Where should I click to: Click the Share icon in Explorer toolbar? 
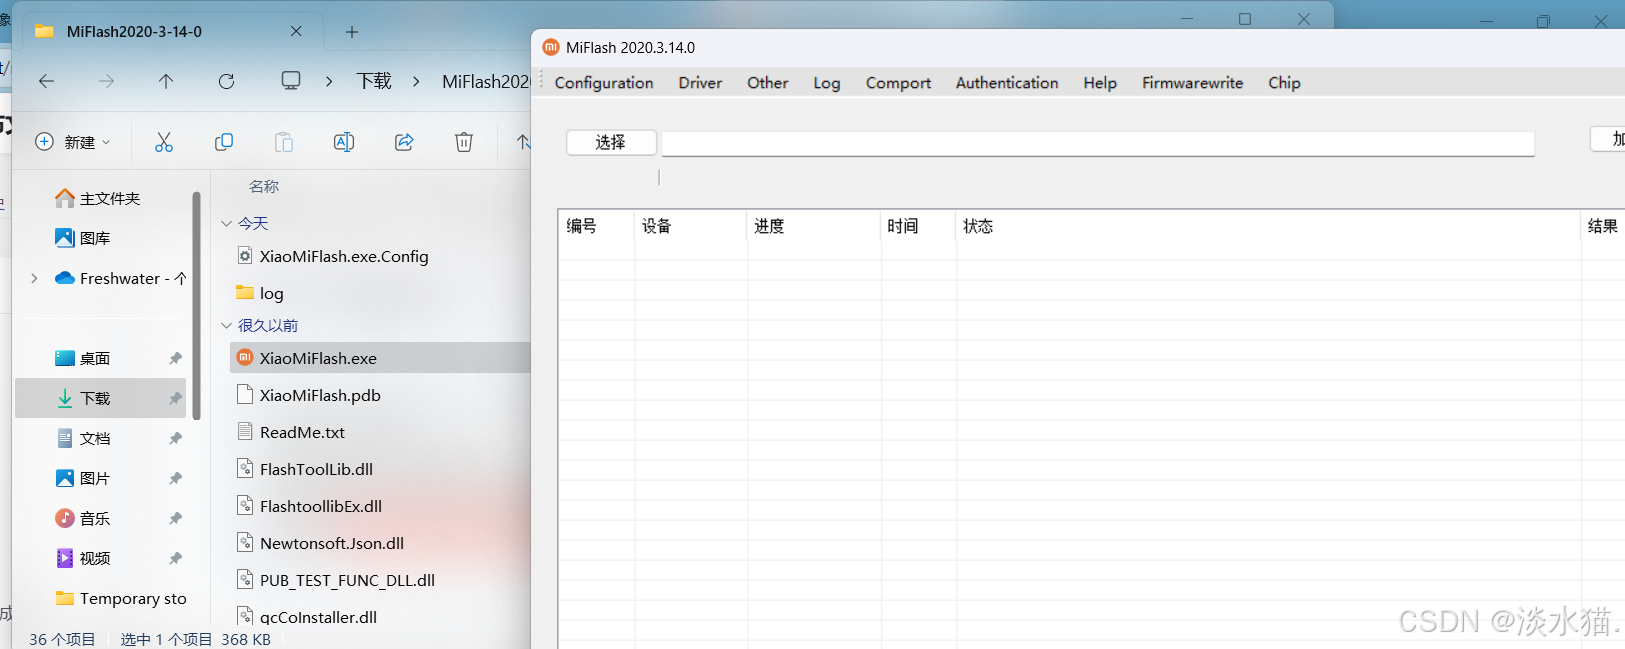(404, 142)
